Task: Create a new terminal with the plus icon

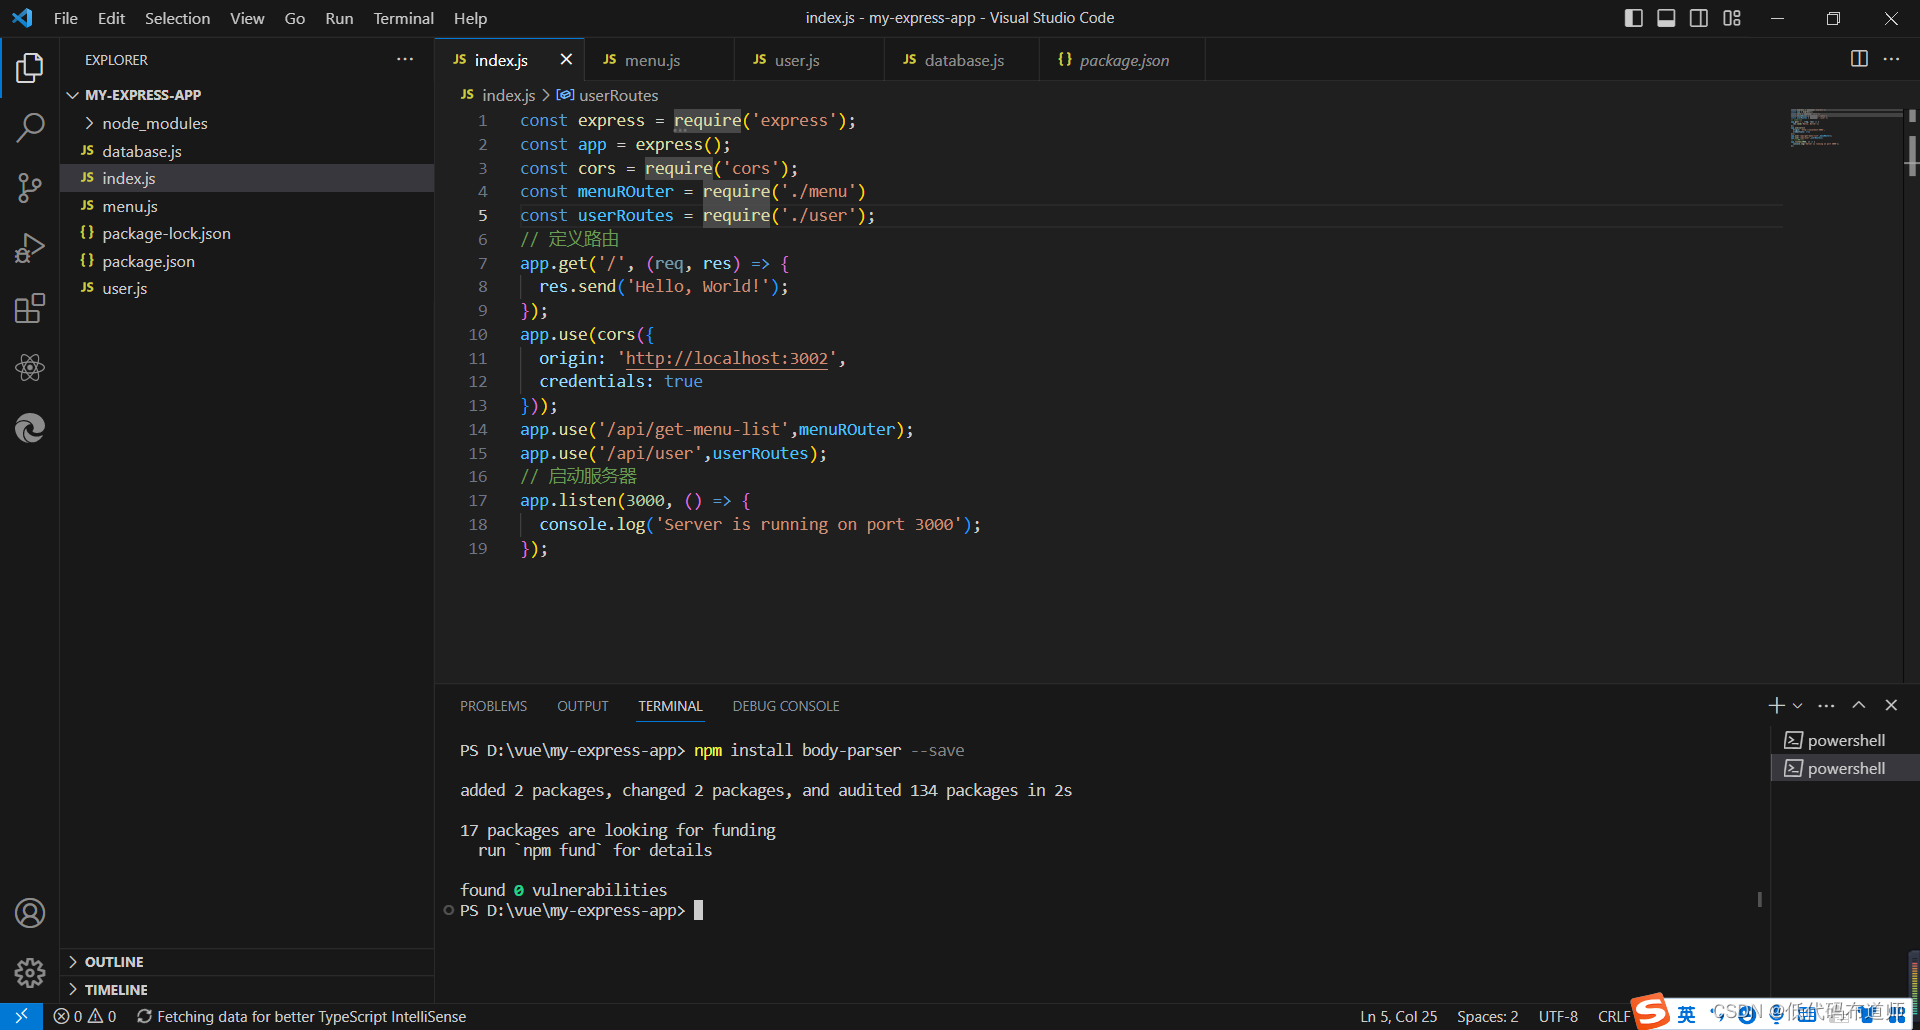Action: [1775, 705]
